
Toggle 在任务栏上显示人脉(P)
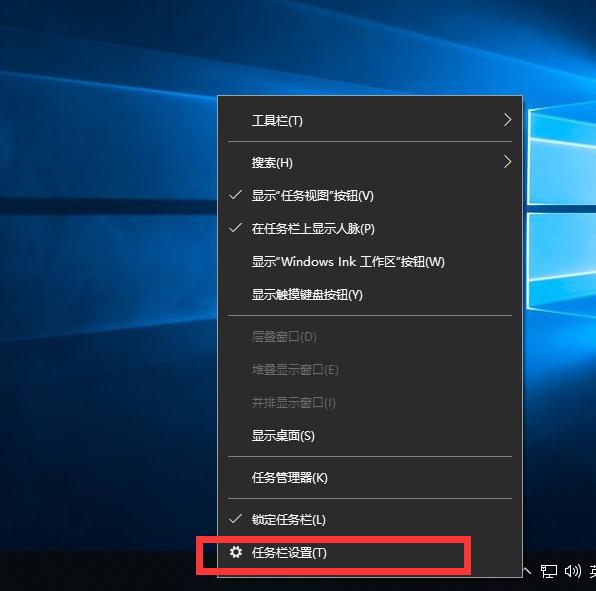click(x=370, y=228)
